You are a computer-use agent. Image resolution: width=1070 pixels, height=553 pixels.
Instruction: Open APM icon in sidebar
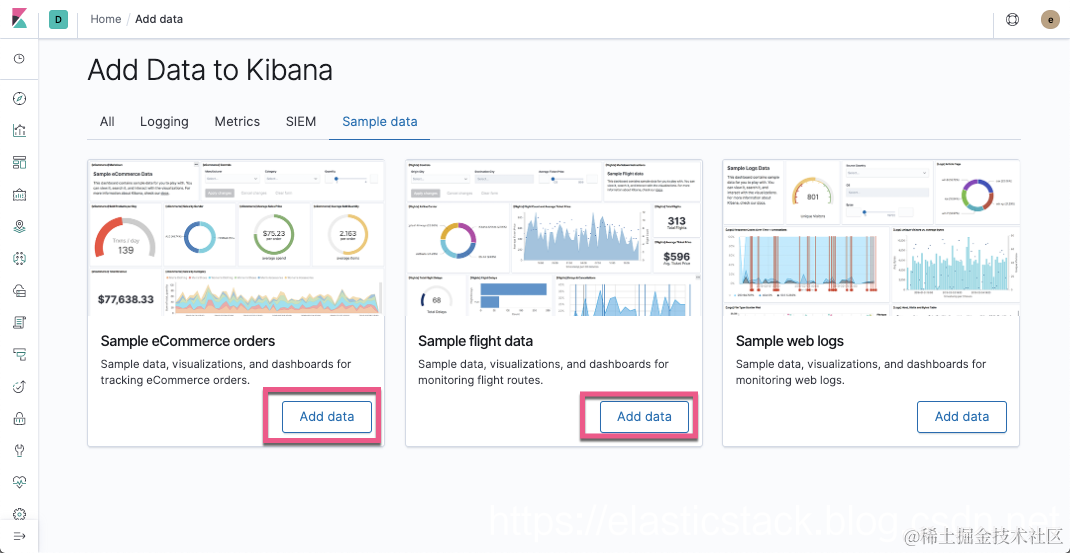19,354
